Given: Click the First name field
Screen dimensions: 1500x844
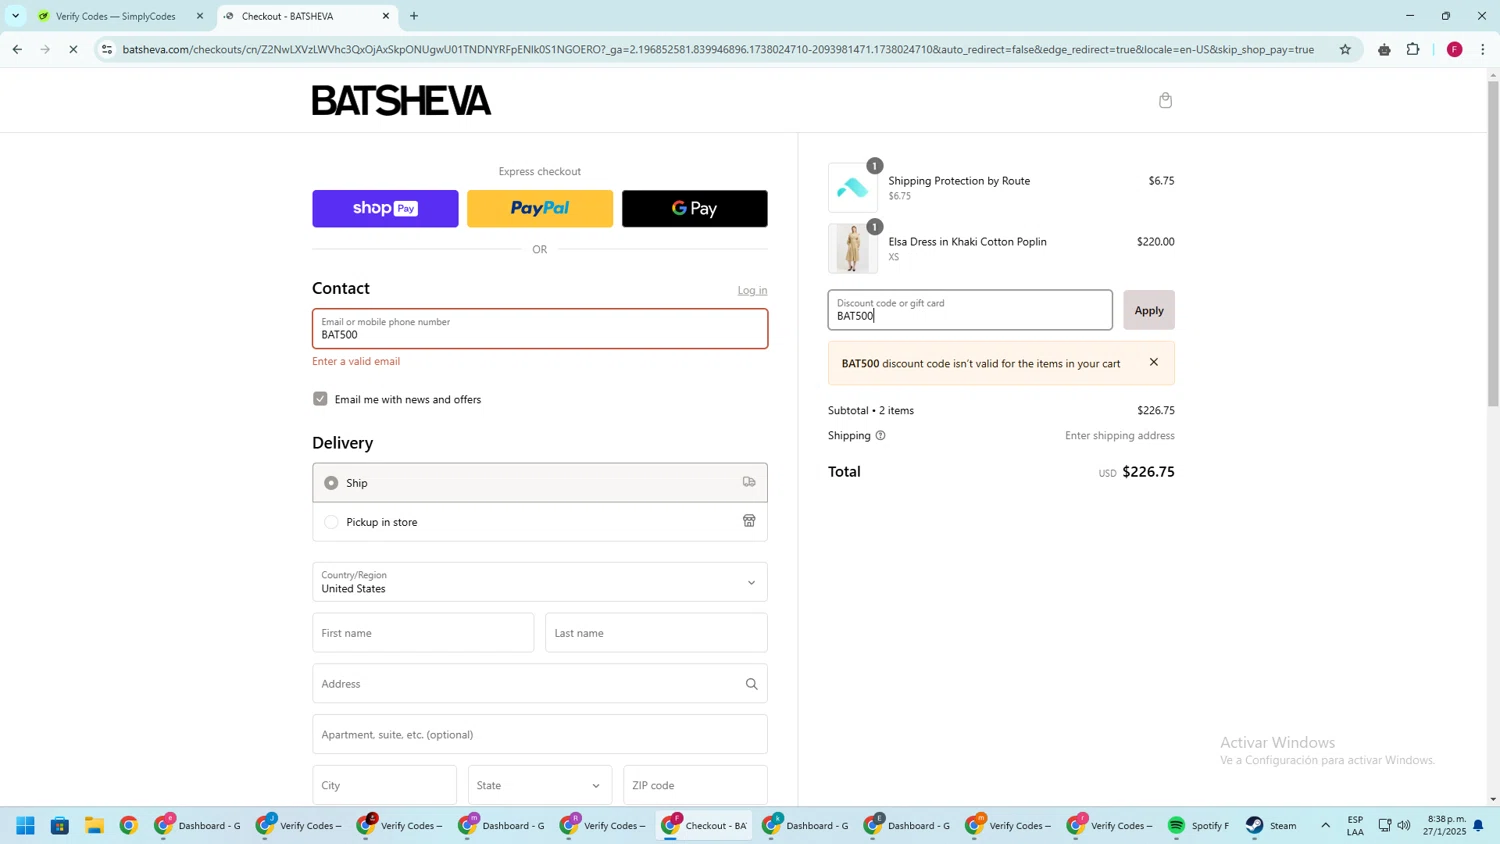Looking at the screenshot, I should click(423, 633).
